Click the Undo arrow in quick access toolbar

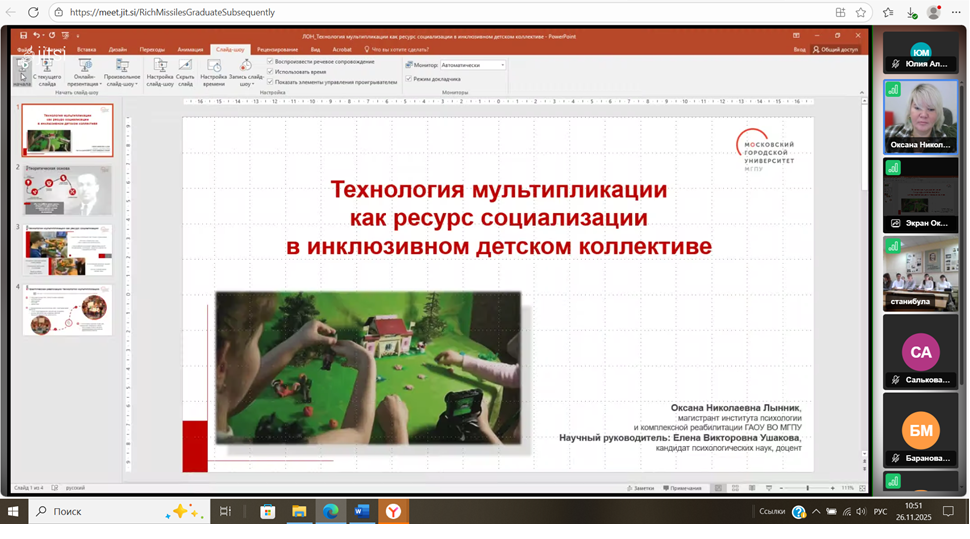click(36, 36)
